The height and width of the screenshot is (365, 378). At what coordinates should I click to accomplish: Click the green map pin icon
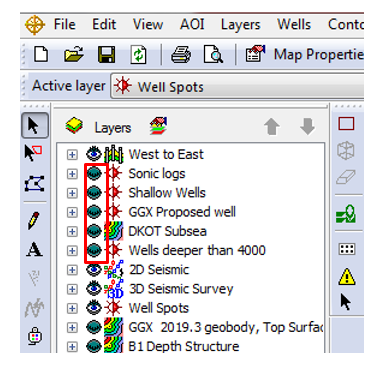tap(346, 214)
